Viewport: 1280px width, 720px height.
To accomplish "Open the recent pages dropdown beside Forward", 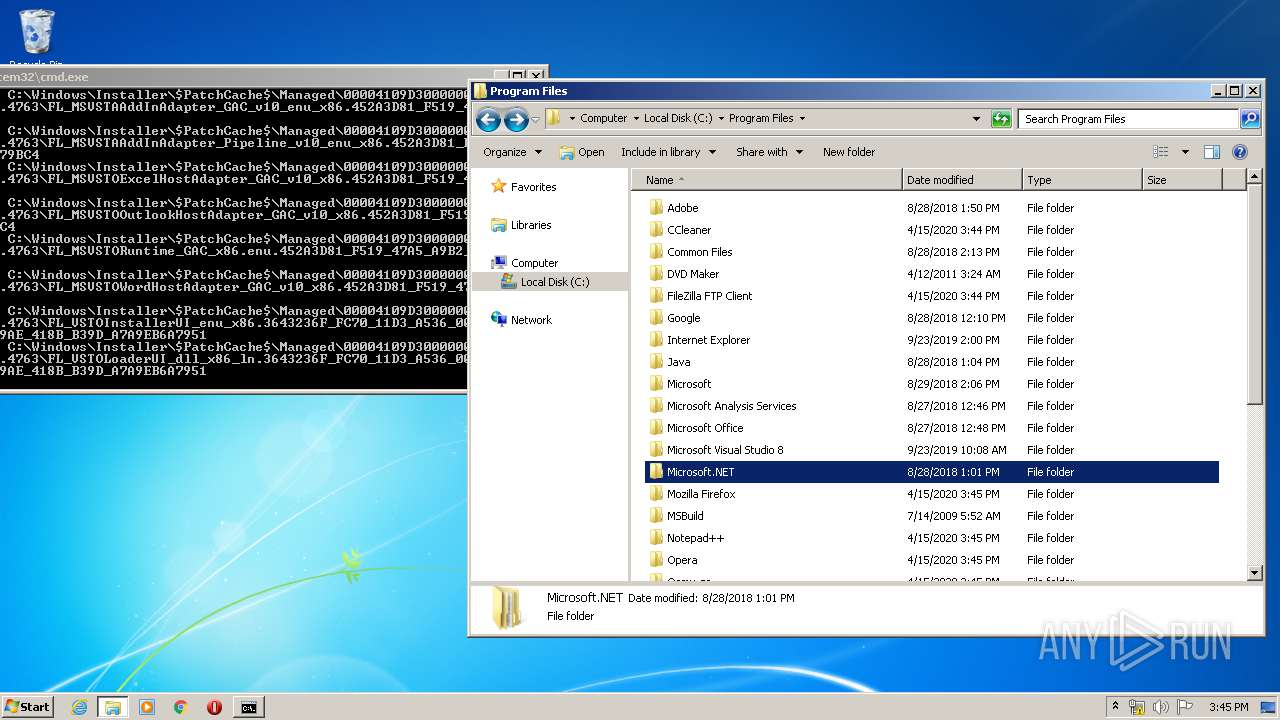I will pyautogui.click(x=535, y=121).
